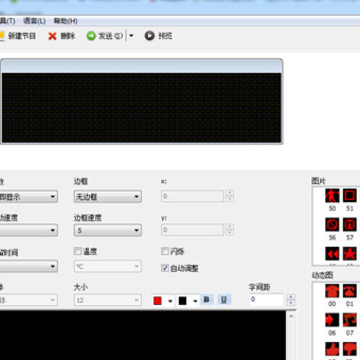Image resolution: width=360 pixels, height=360 pixels.
Task: Pick the black background color swatch
Action: tap(182, 301)
